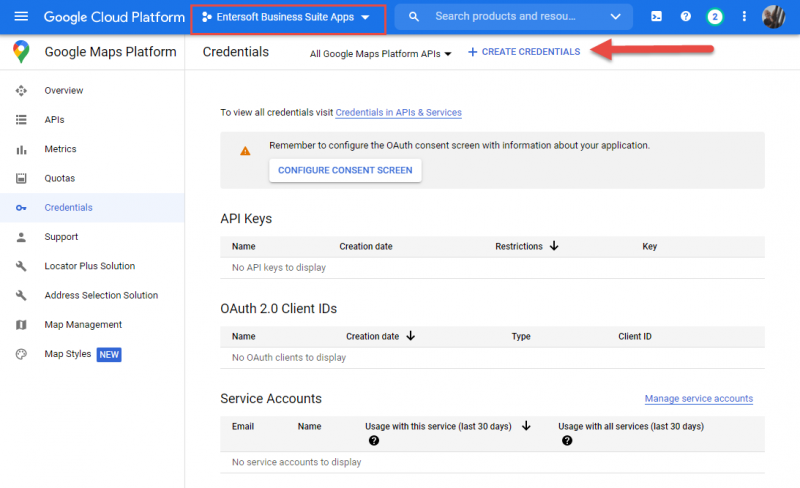Click the Map Styles palette icon
The height and width of the screenshot is (488, 800).
pos(21,354)
